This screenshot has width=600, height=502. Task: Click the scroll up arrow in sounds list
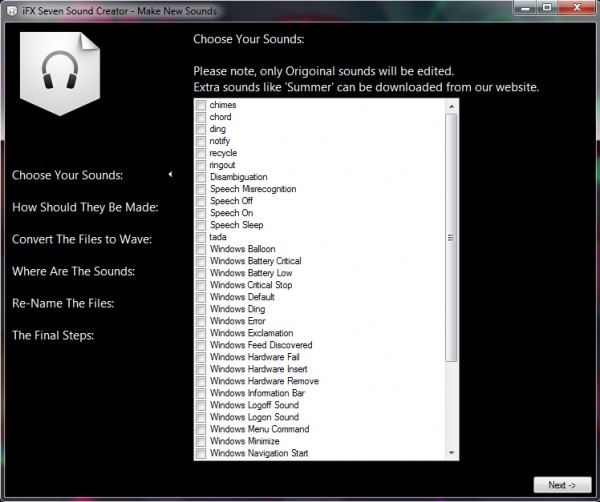click(x=452, y=106)
